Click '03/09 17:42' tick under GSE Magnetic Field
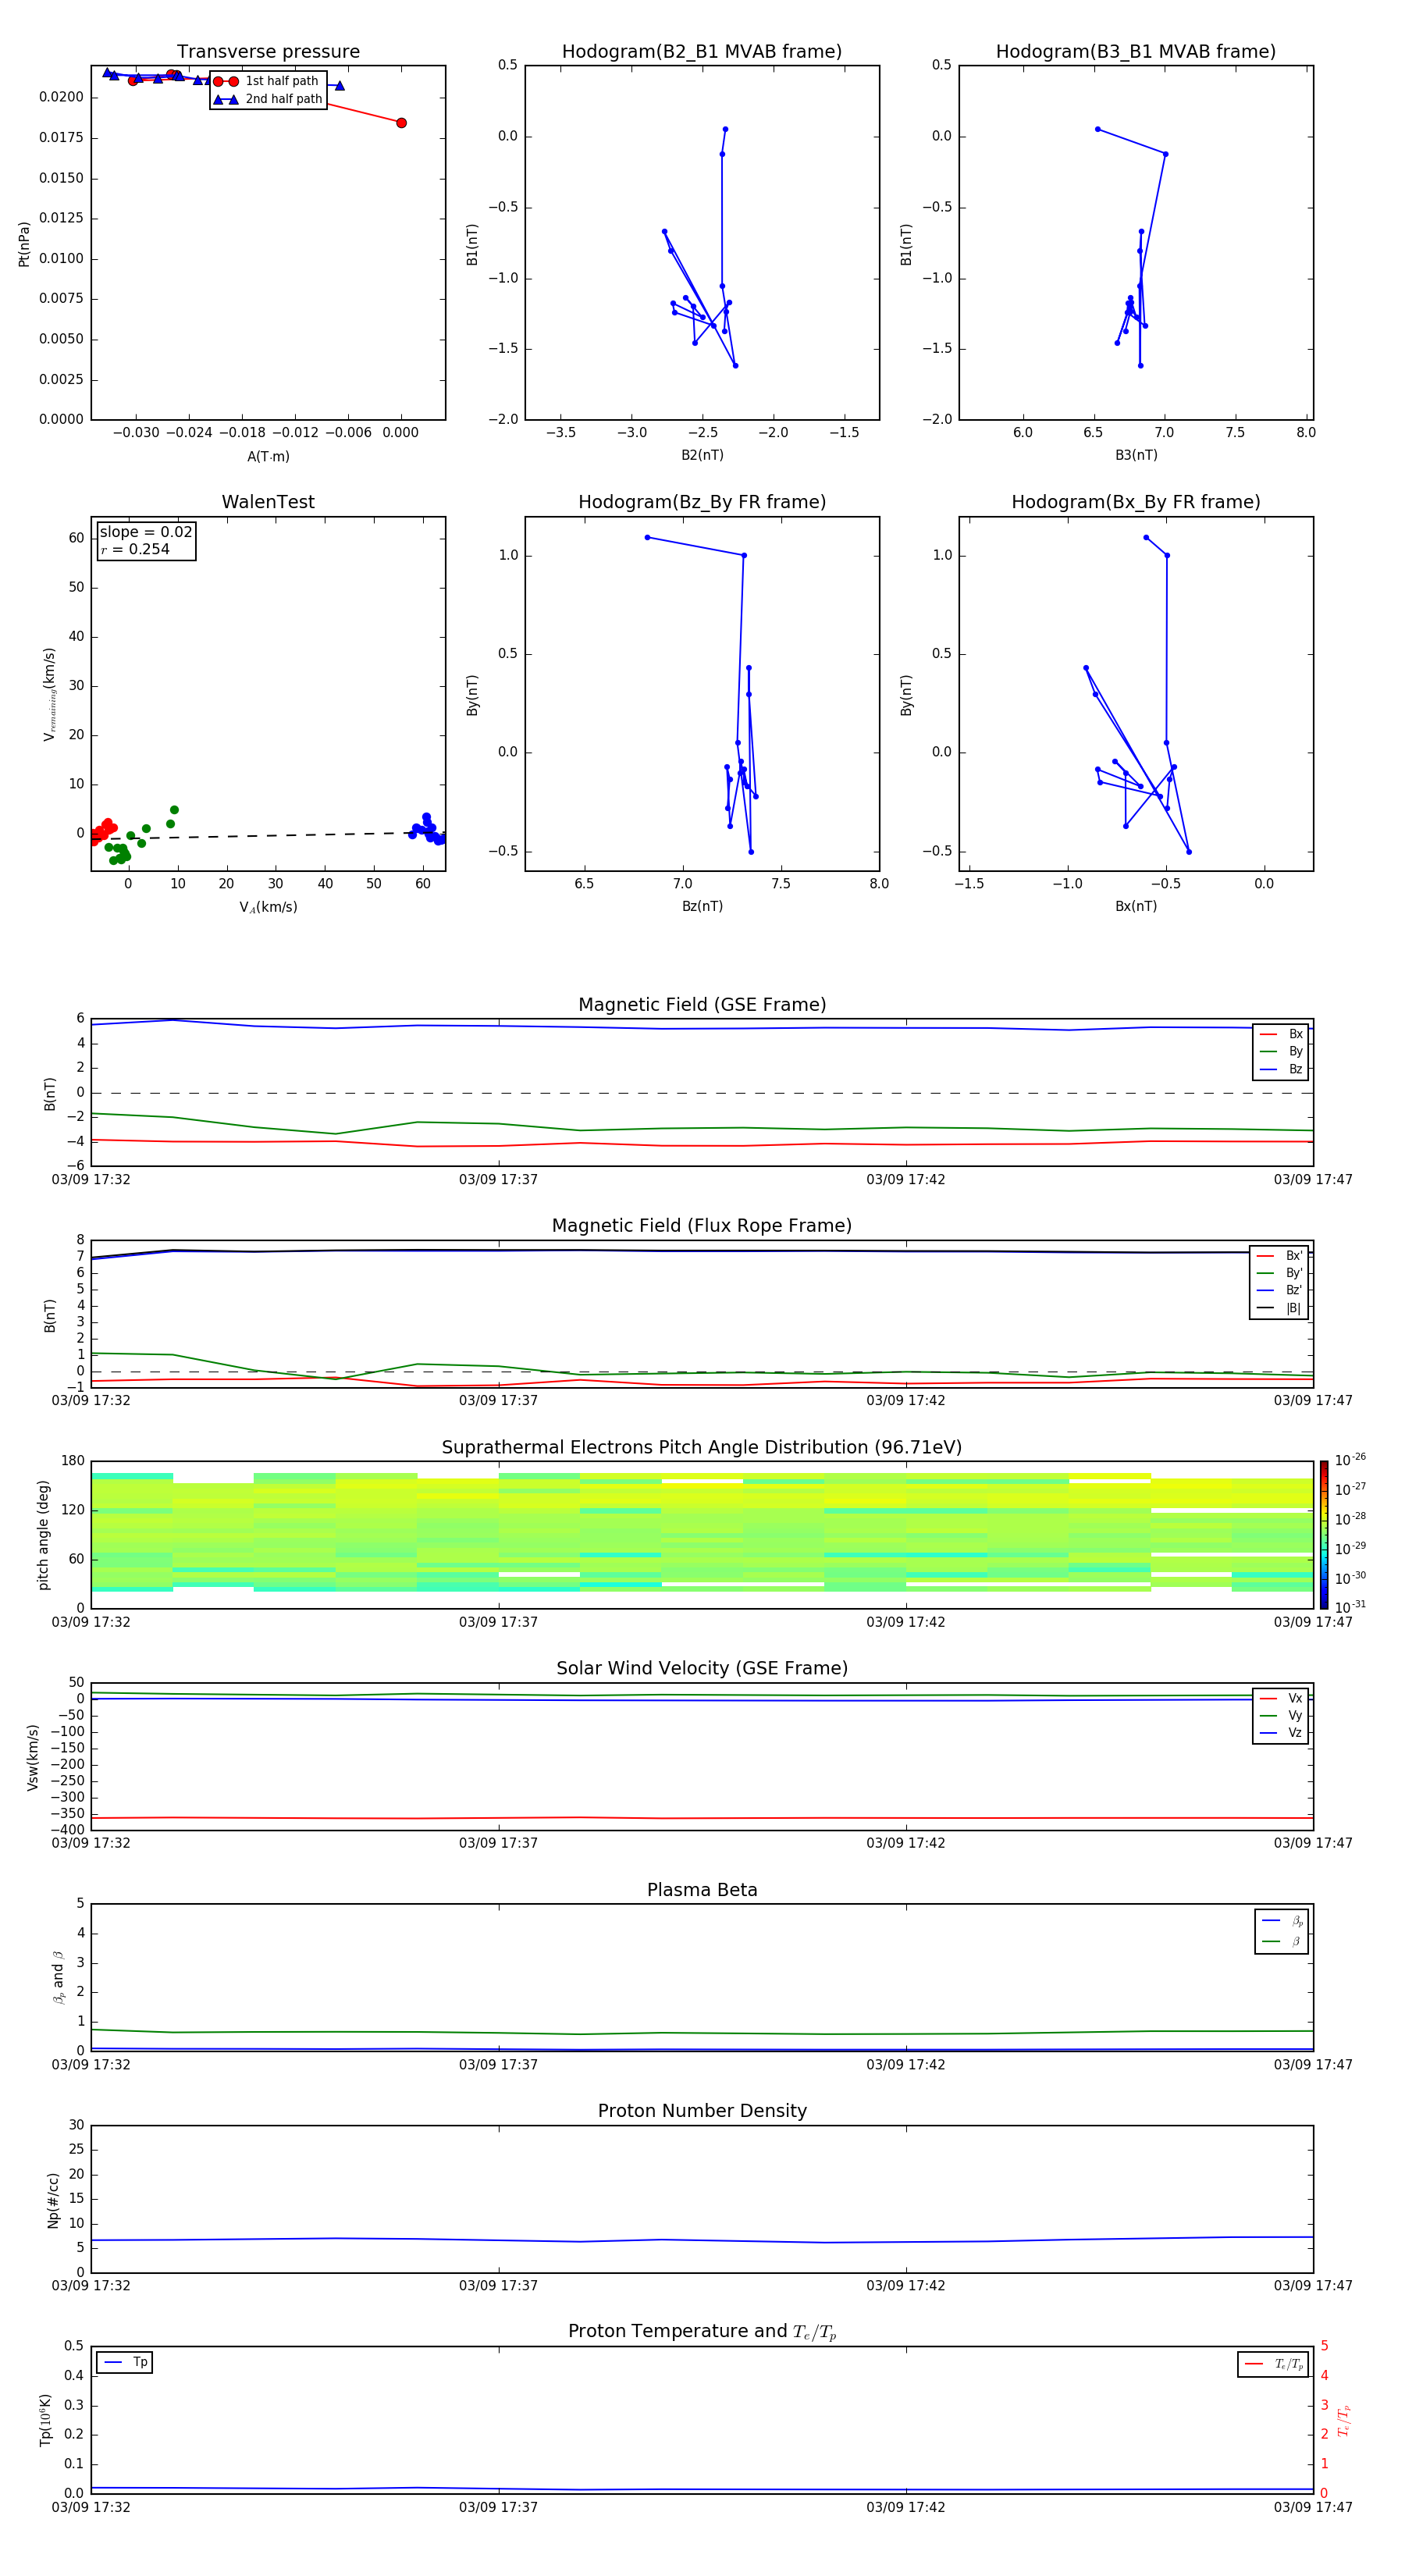The height and width of the screenshot is (2576, 1405). [905, 1179]
